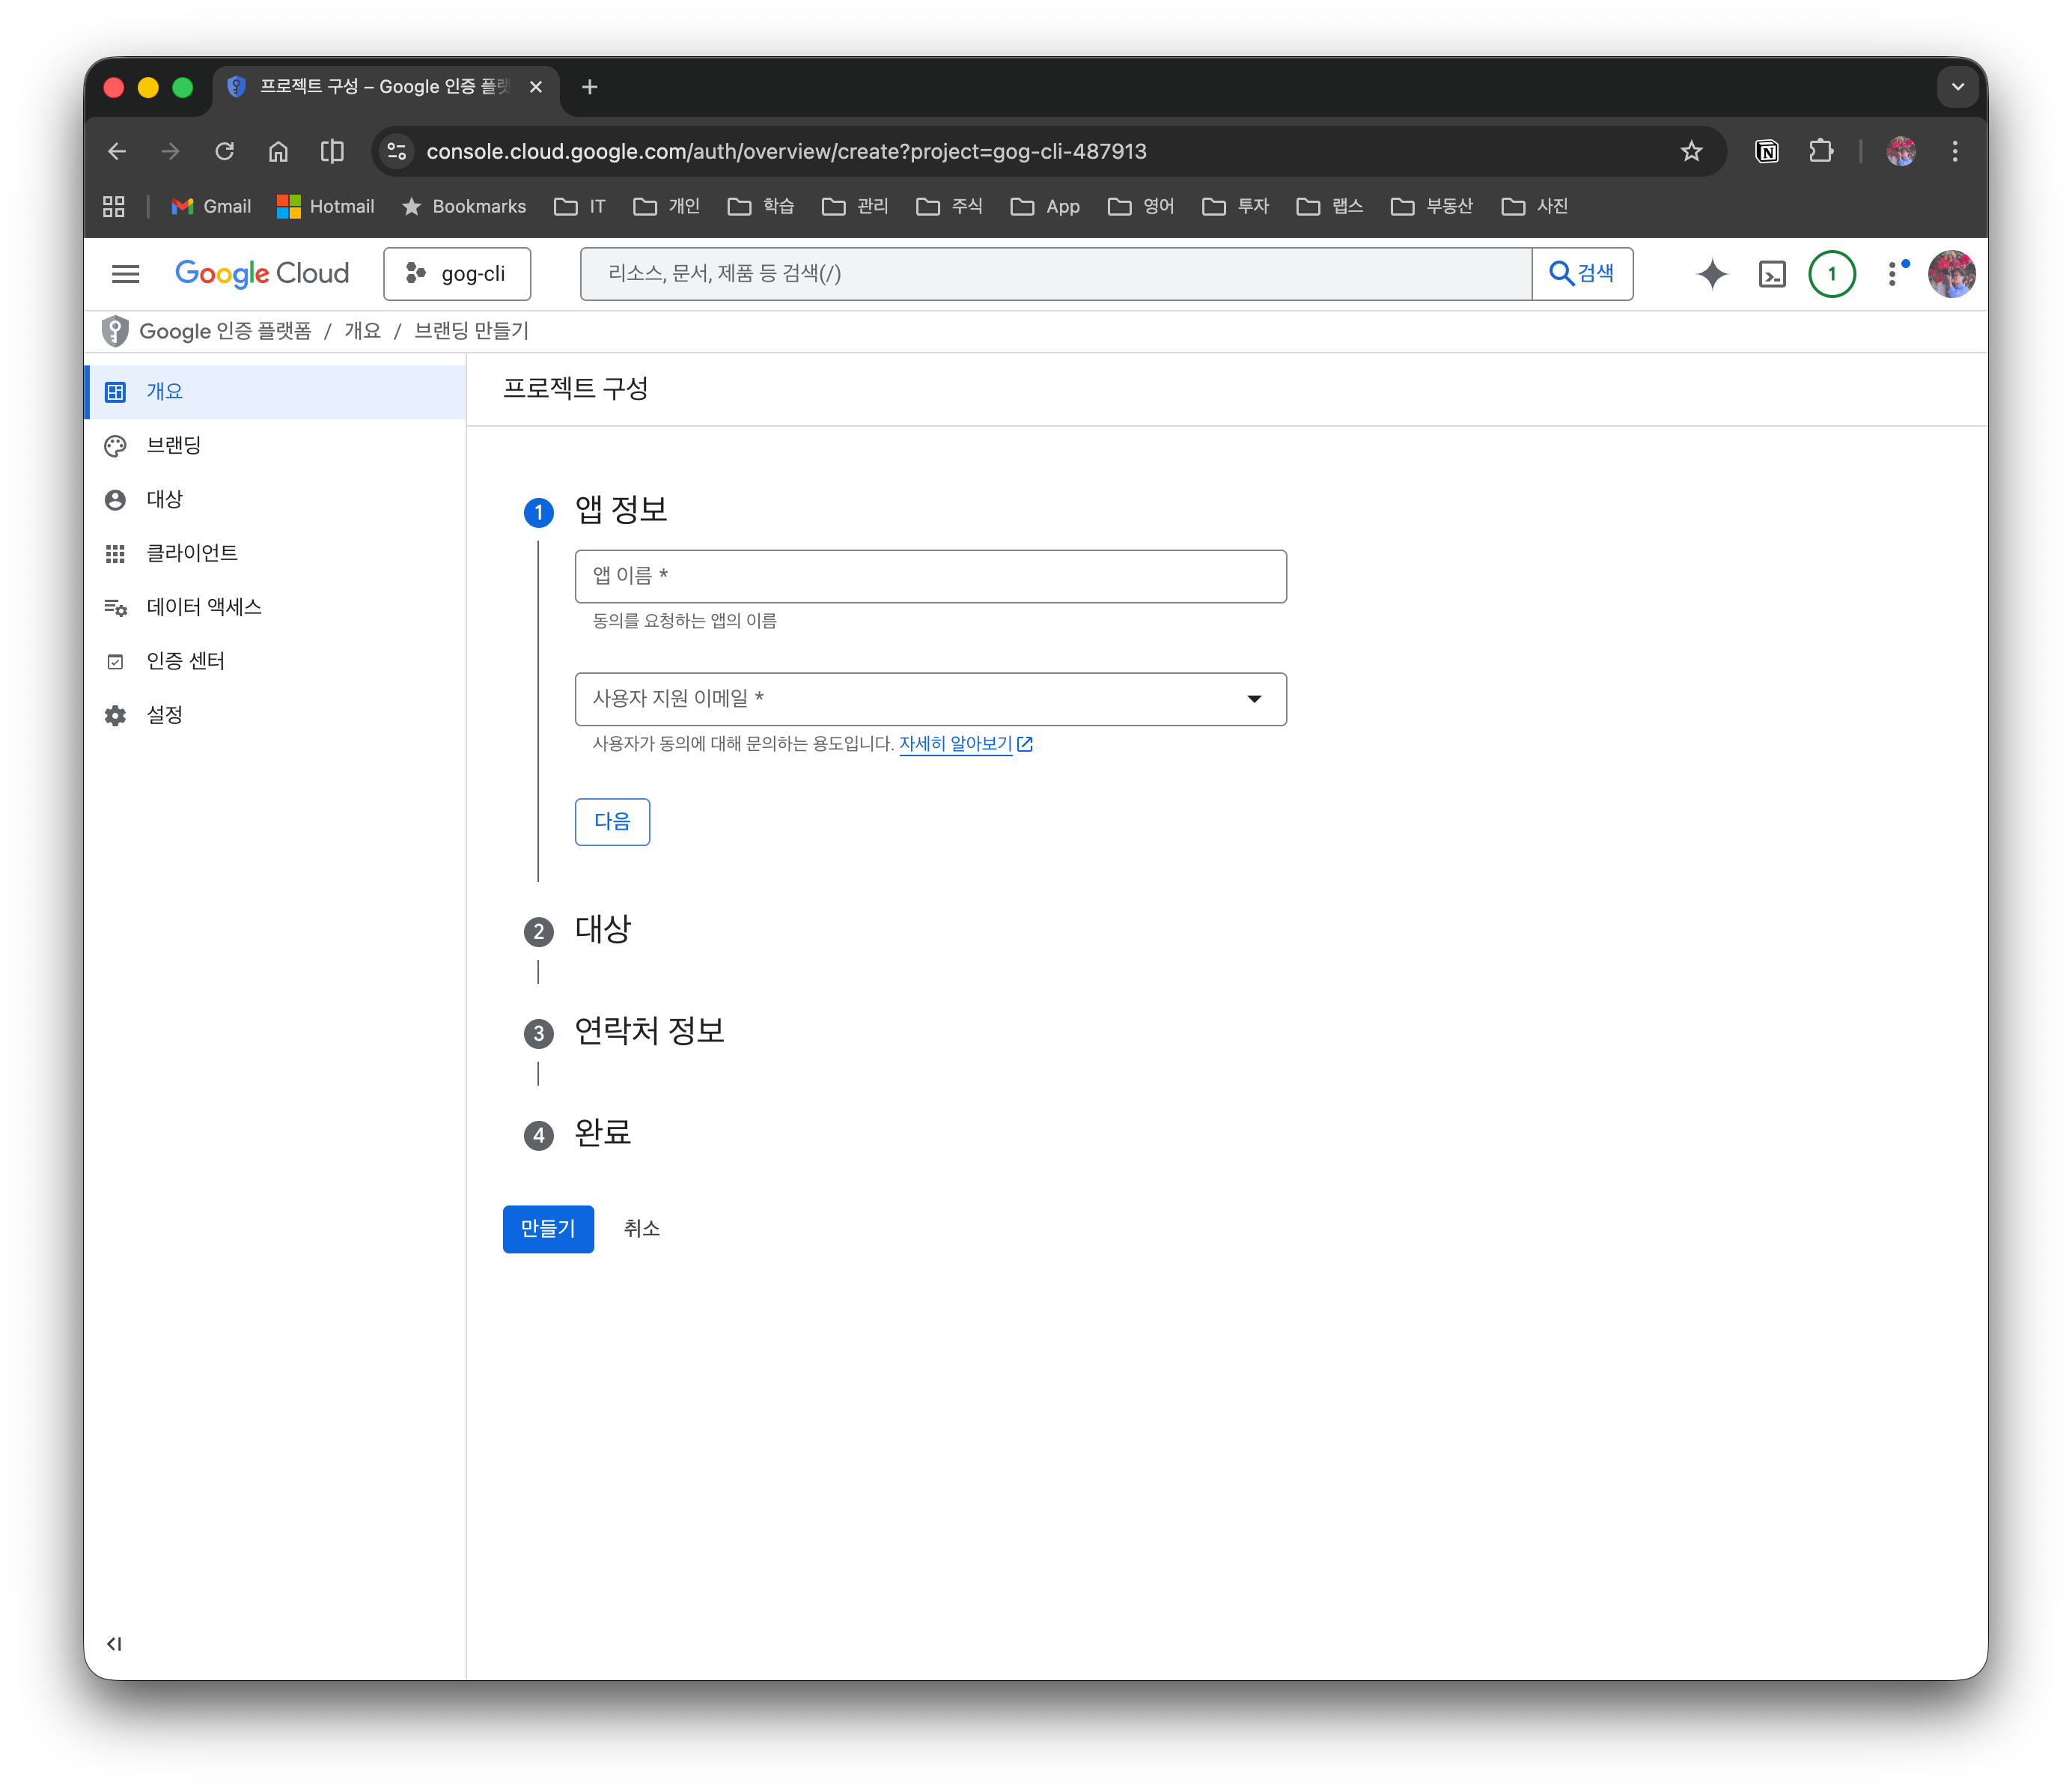Bookmark this page with the star icon
This screenshot has height=1791, width=2072.
click(1691, 151)
